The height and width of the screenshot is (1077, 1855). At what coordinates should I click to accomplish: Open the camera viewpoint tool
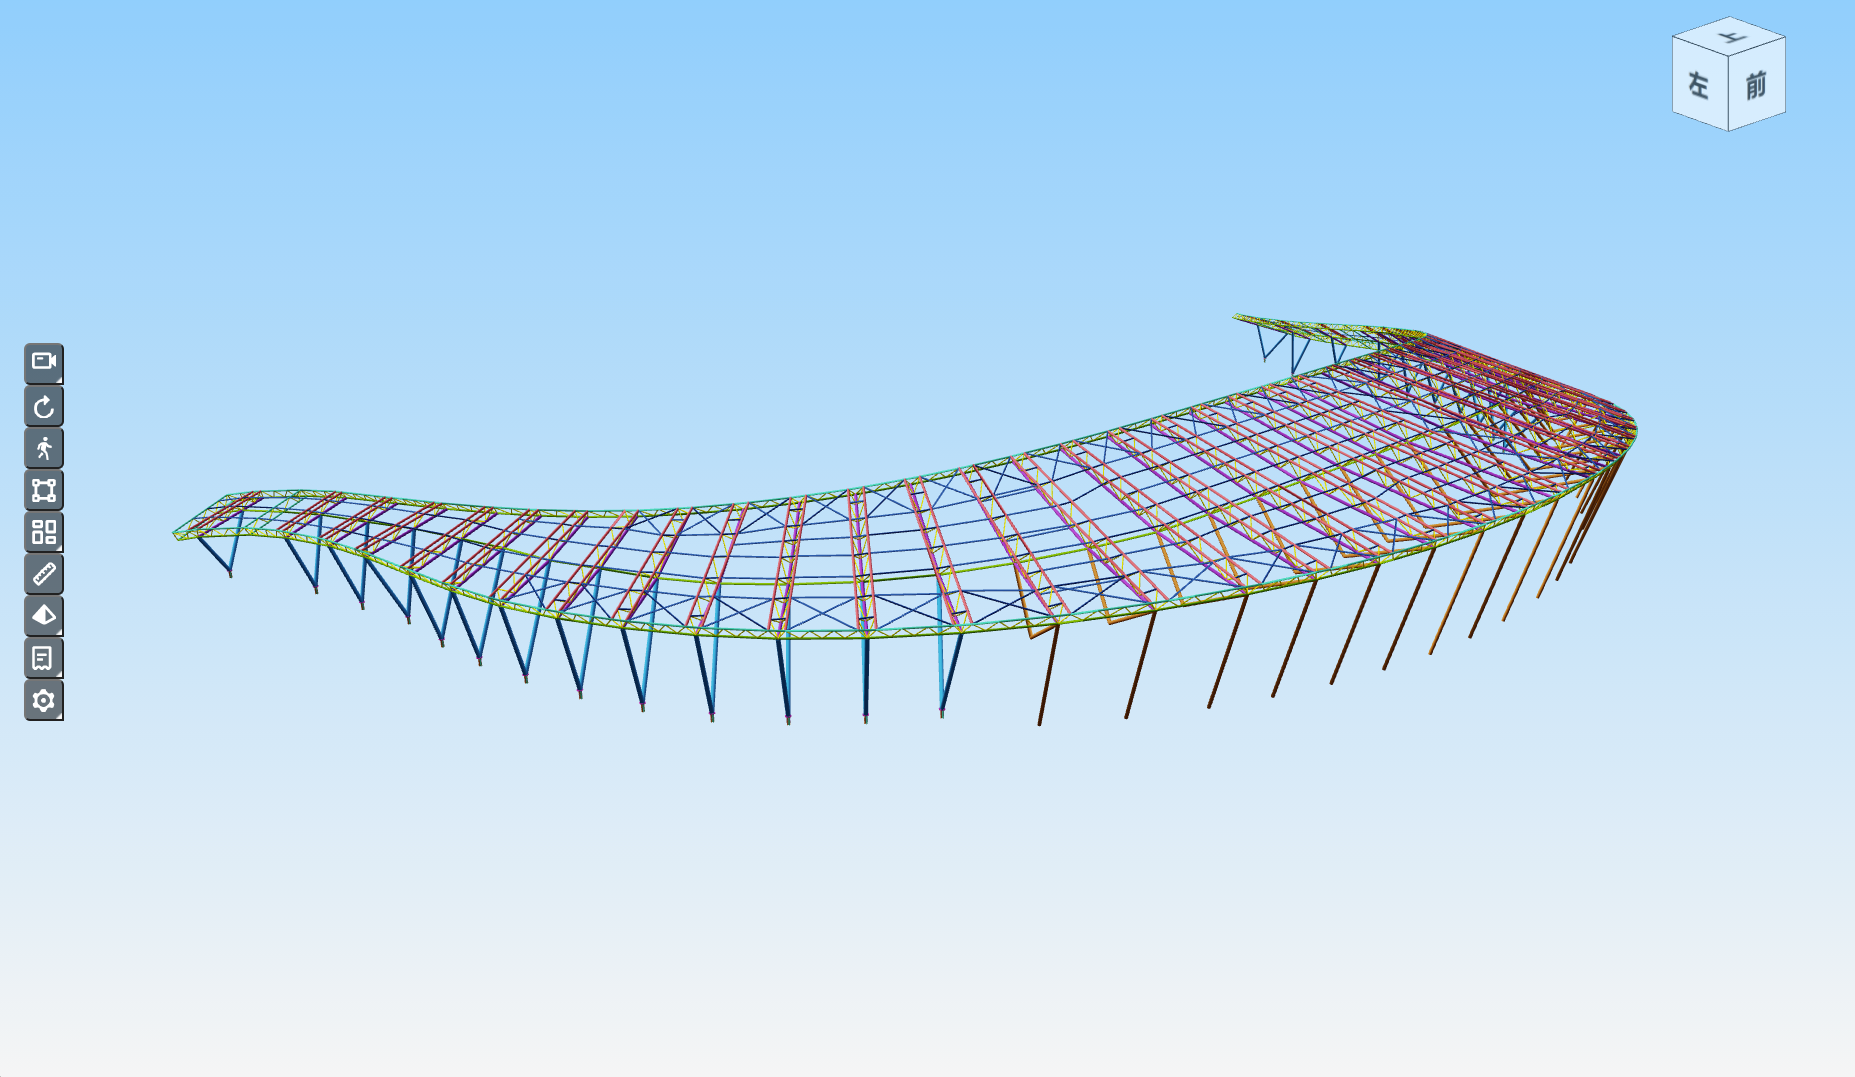pyautogui.click(x=44, y=363)
